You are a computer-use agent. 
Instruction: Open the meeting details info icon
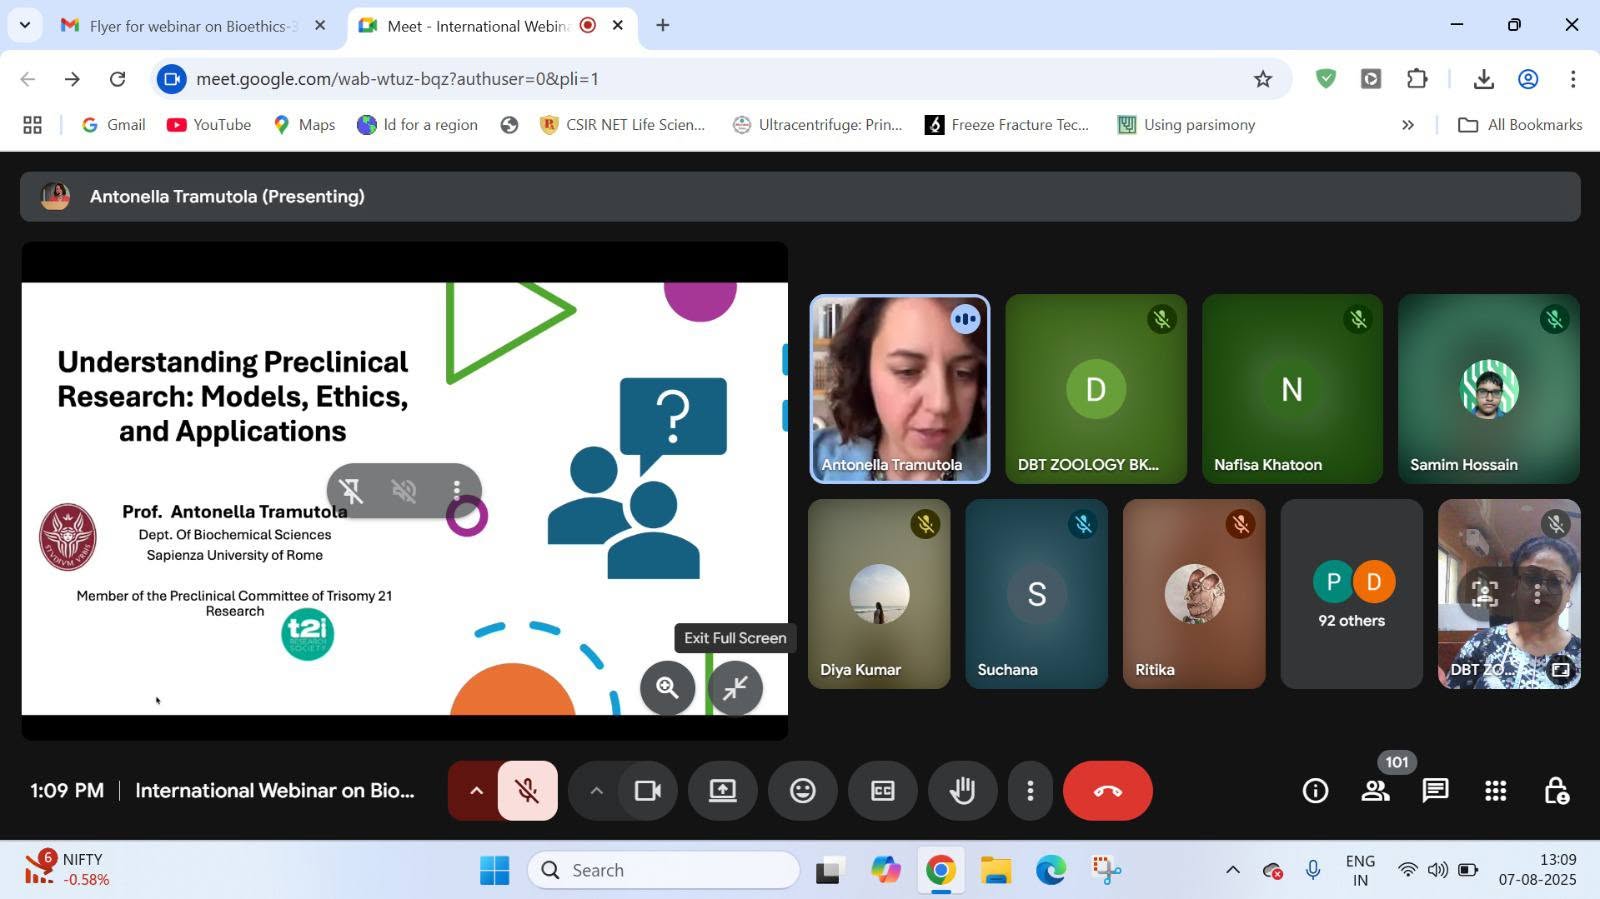point(1315,791)
